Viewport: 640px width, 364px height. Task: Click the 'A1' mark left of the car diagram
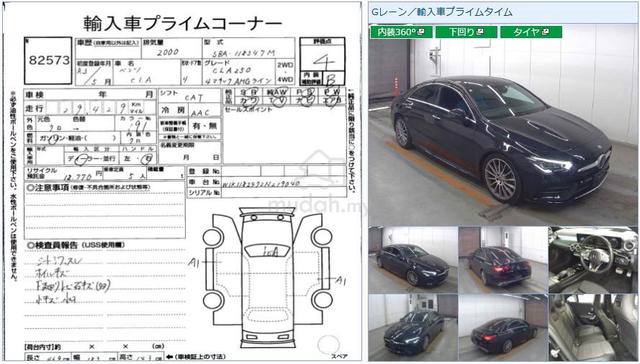click(193, 263)
